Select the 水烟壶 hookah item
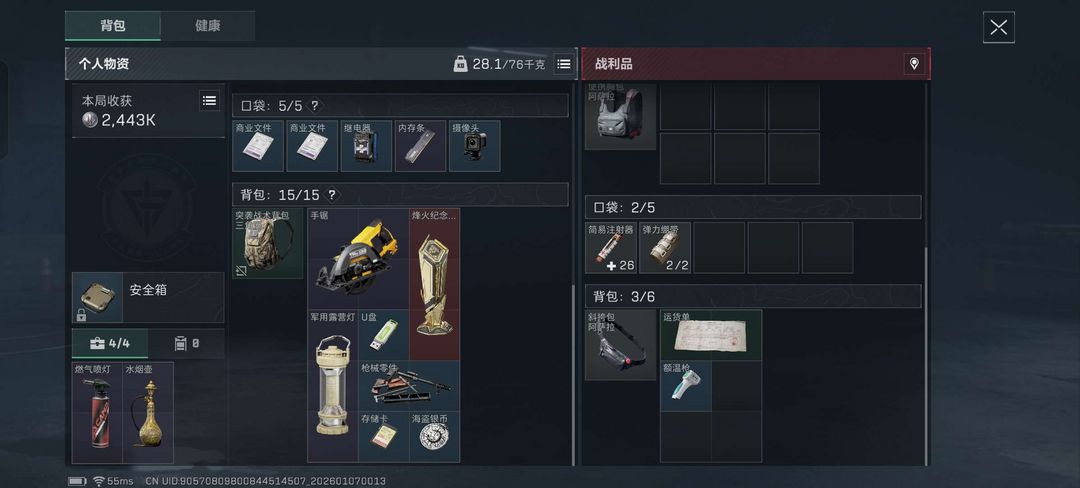 coord(148,412)
